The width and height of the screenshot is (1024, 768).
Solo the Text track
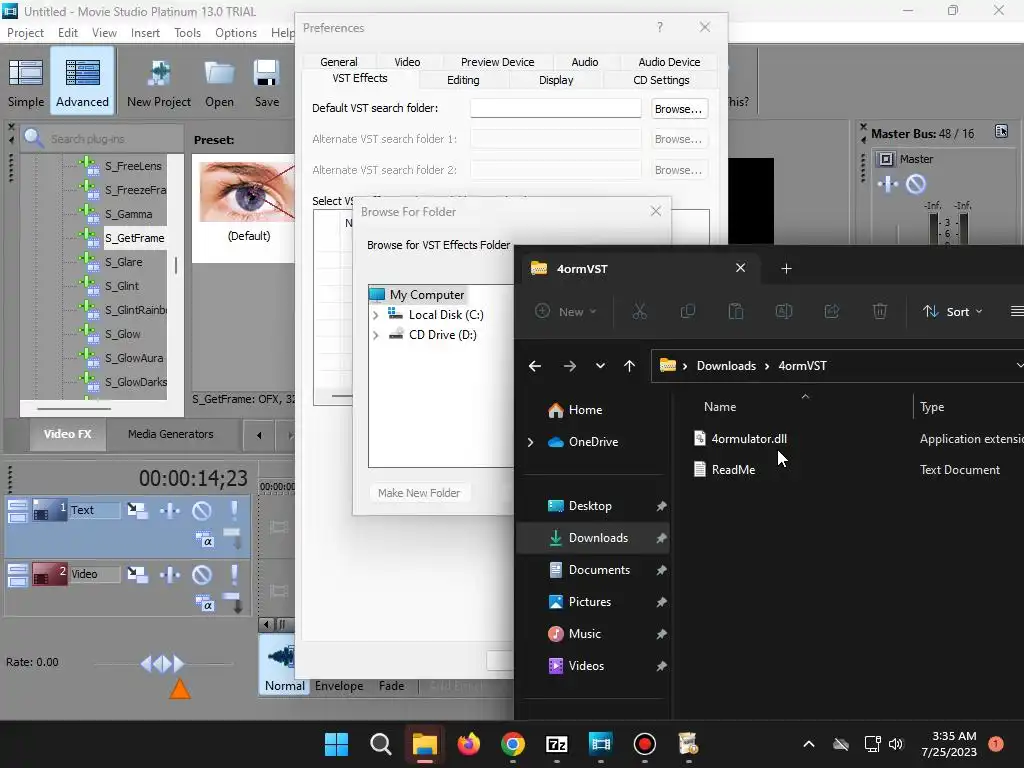tap(234, 510)
